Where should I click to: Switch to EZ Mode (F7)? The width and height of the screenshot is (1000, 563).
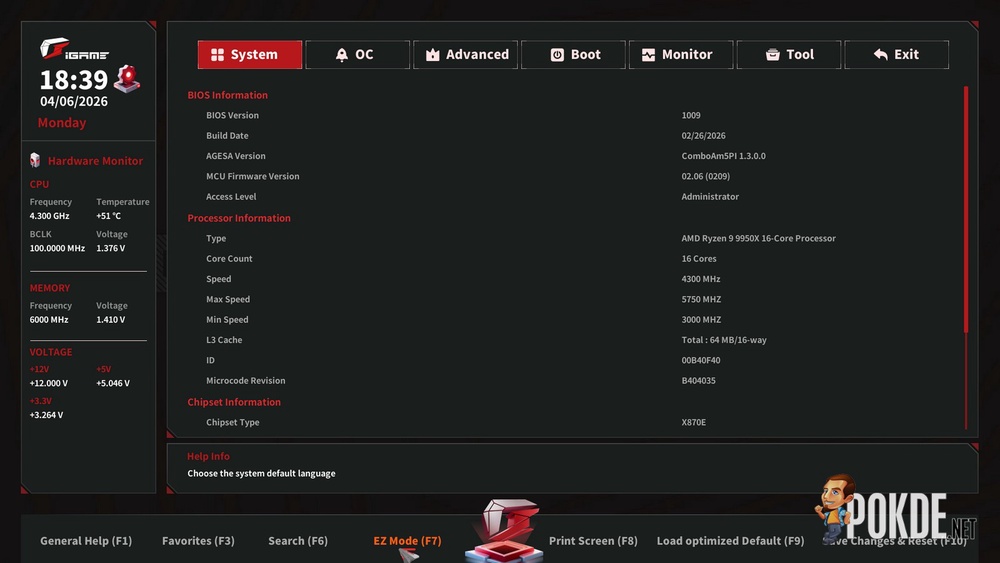click(x=407, y=541)
